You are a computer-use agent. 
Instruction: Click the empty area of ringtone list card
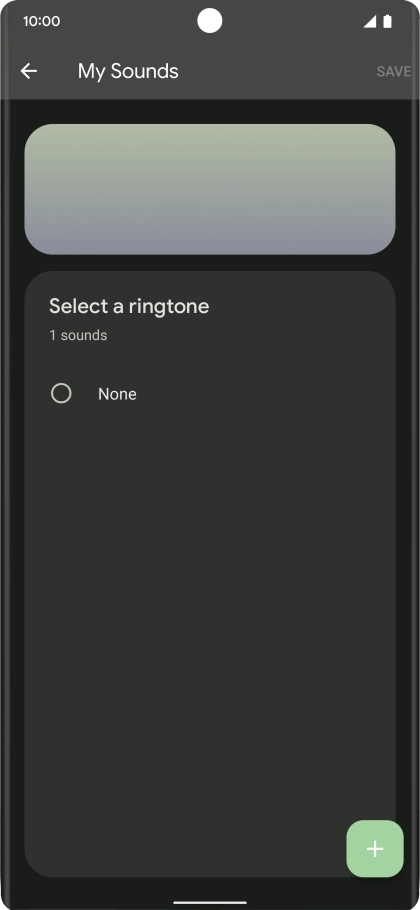210,609
